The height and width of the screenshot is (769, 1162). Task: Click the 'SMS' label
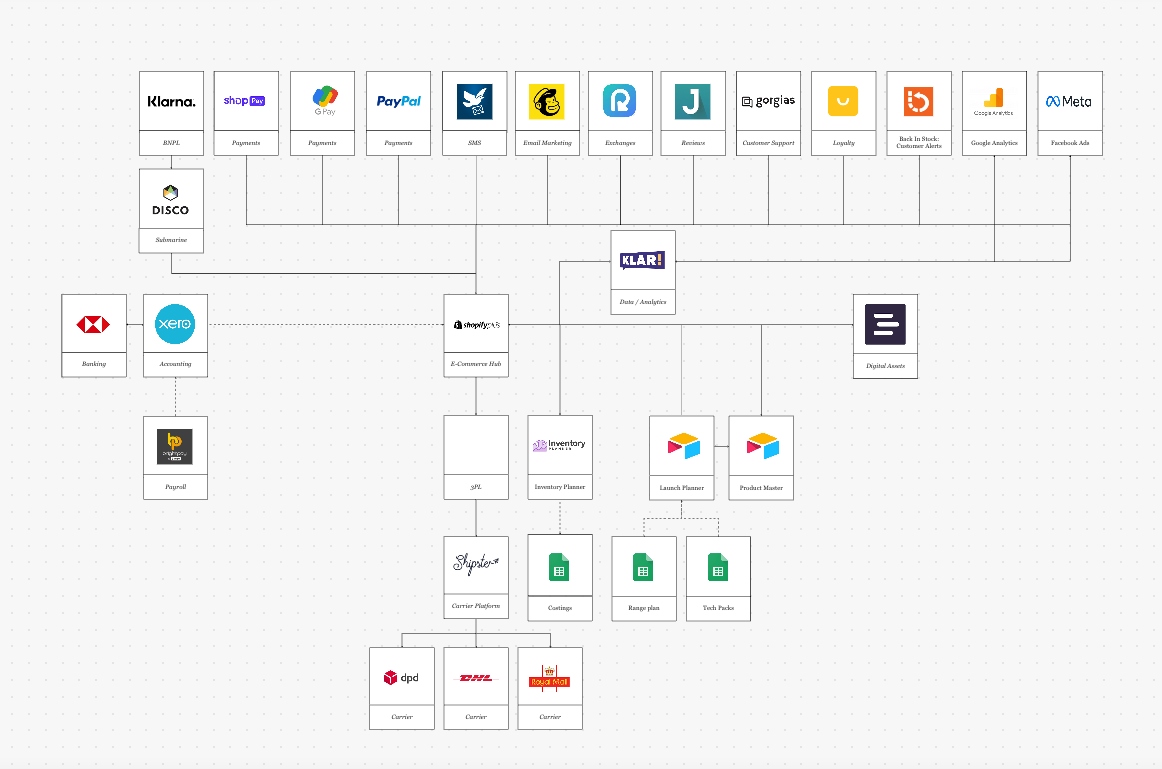point(474,143)
